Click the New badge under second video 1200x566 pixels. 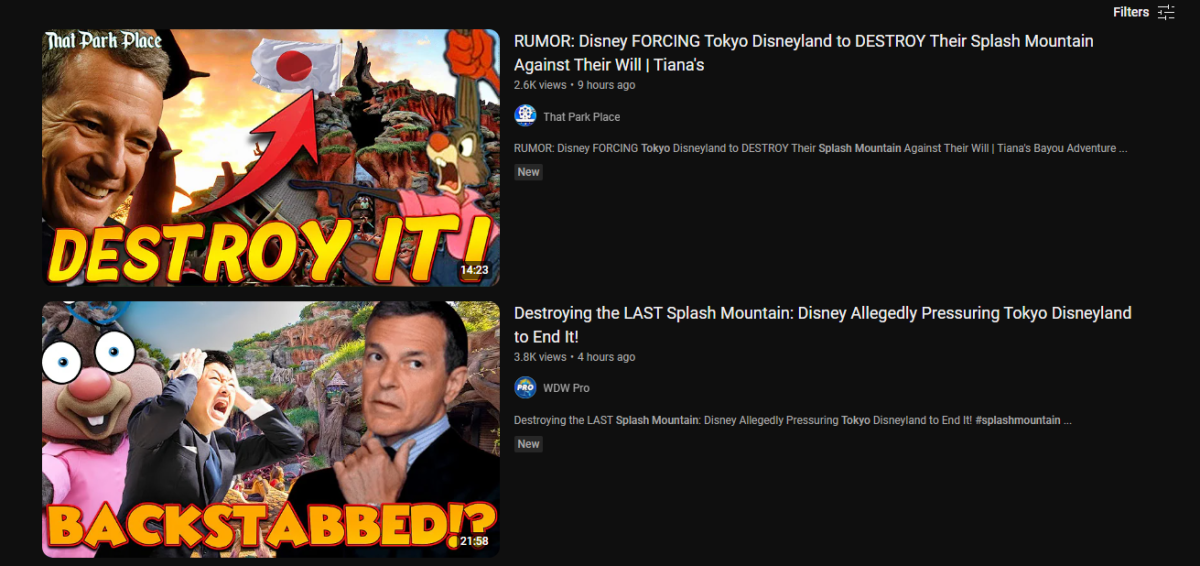[x=528, y=444]
